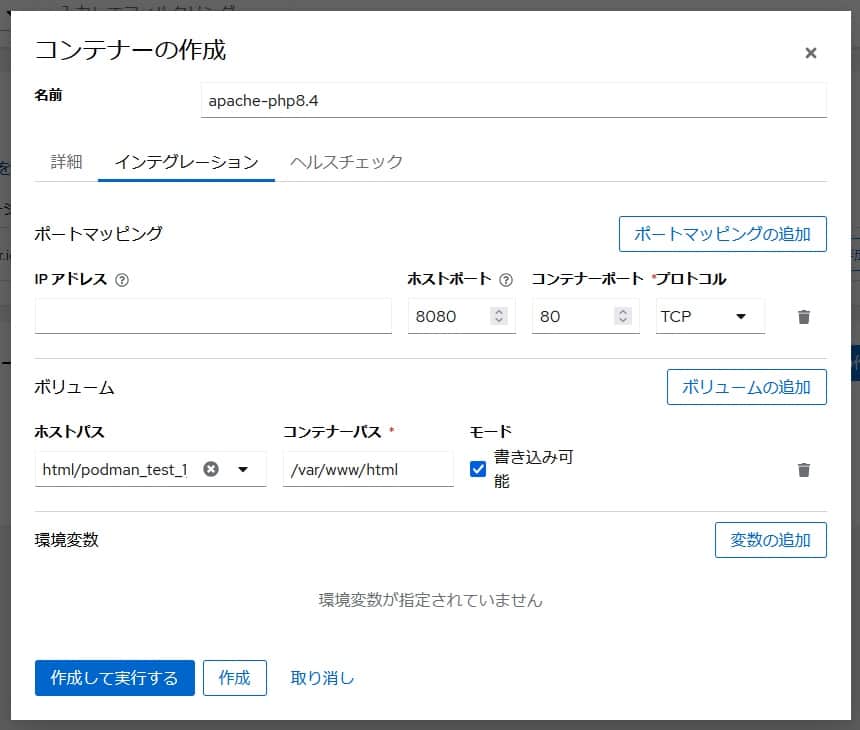This screenshot has width=860, height=730.
Task: Select the インテグレーション tab
Action: pos(186,162)
